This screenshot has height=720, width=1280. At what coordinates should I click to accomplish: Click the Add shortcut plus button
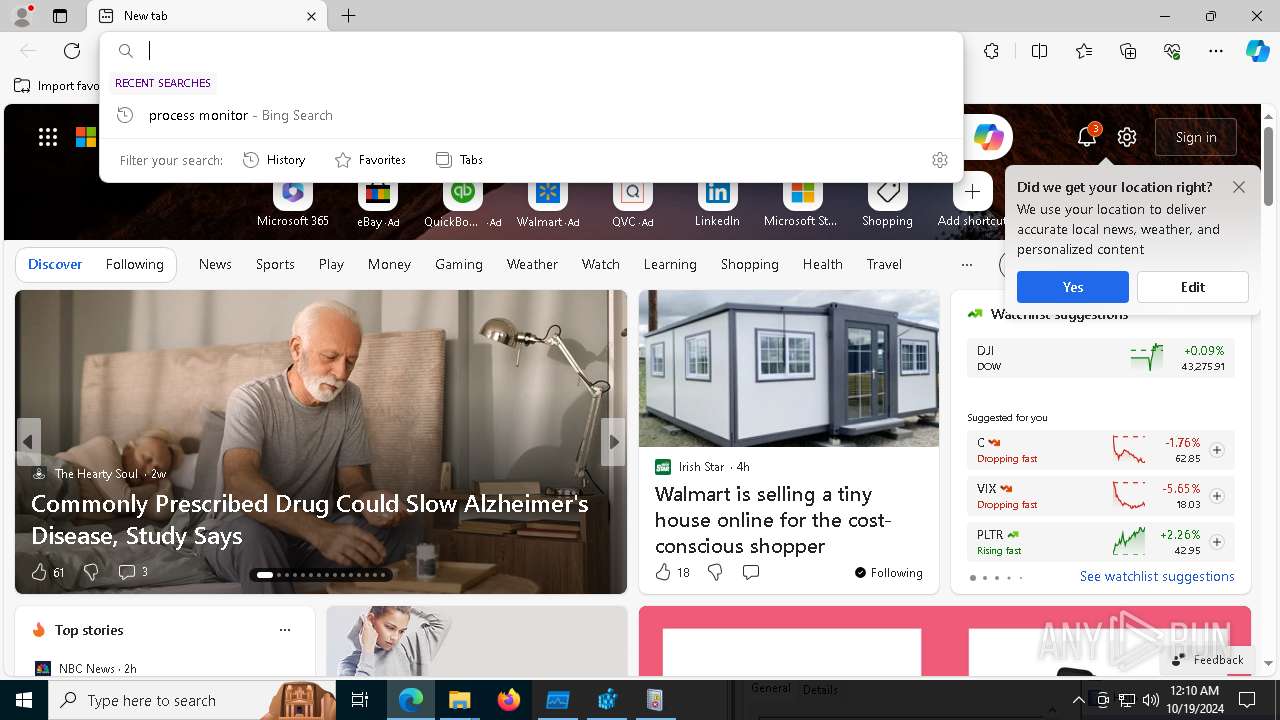coord(972,192)
